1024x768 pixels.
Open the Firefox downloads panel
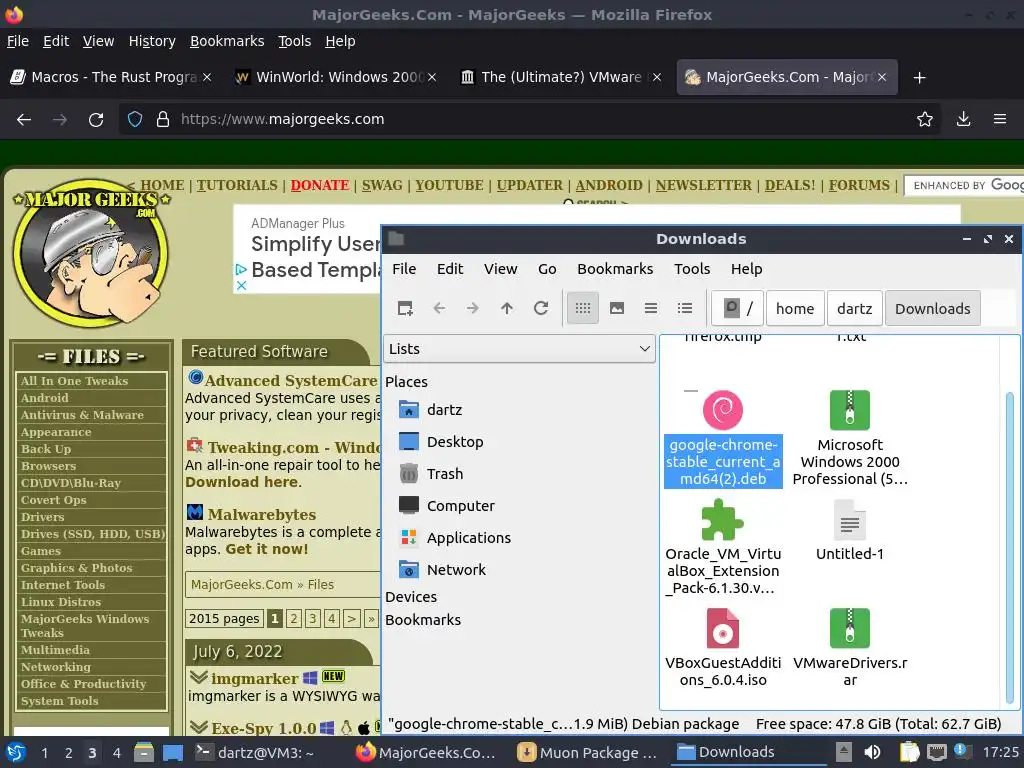click(963, 120)
